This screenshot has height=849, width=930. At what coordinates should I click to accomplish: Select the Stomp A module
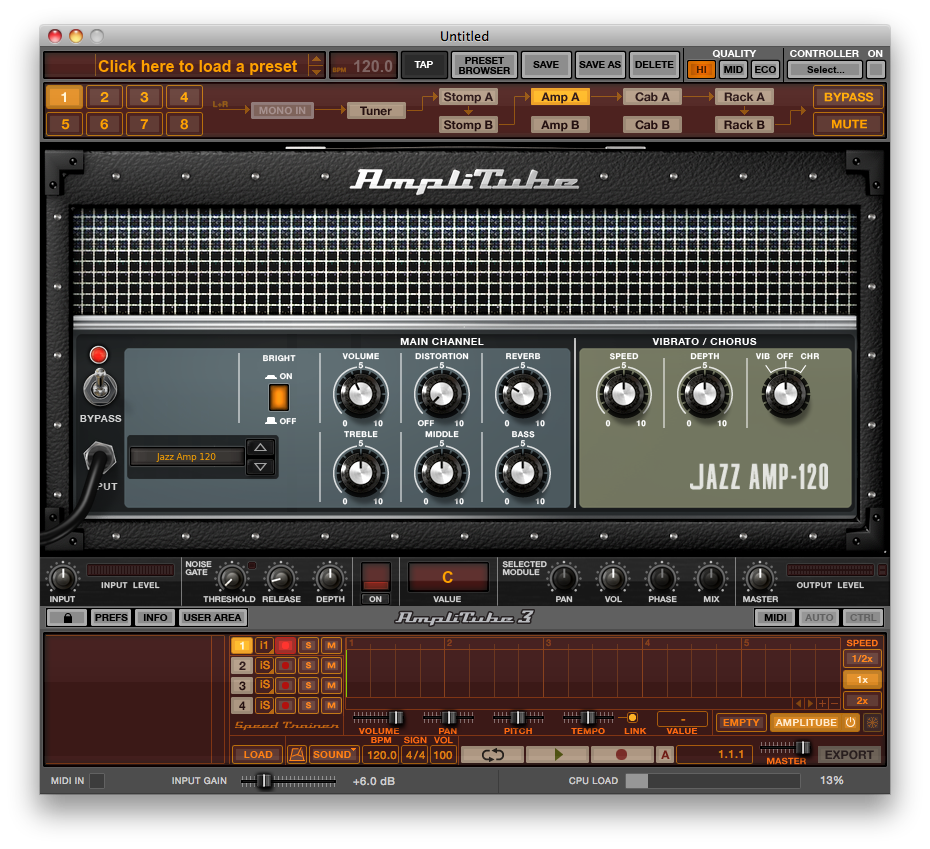pyautogui.click(x=468, y=97)
